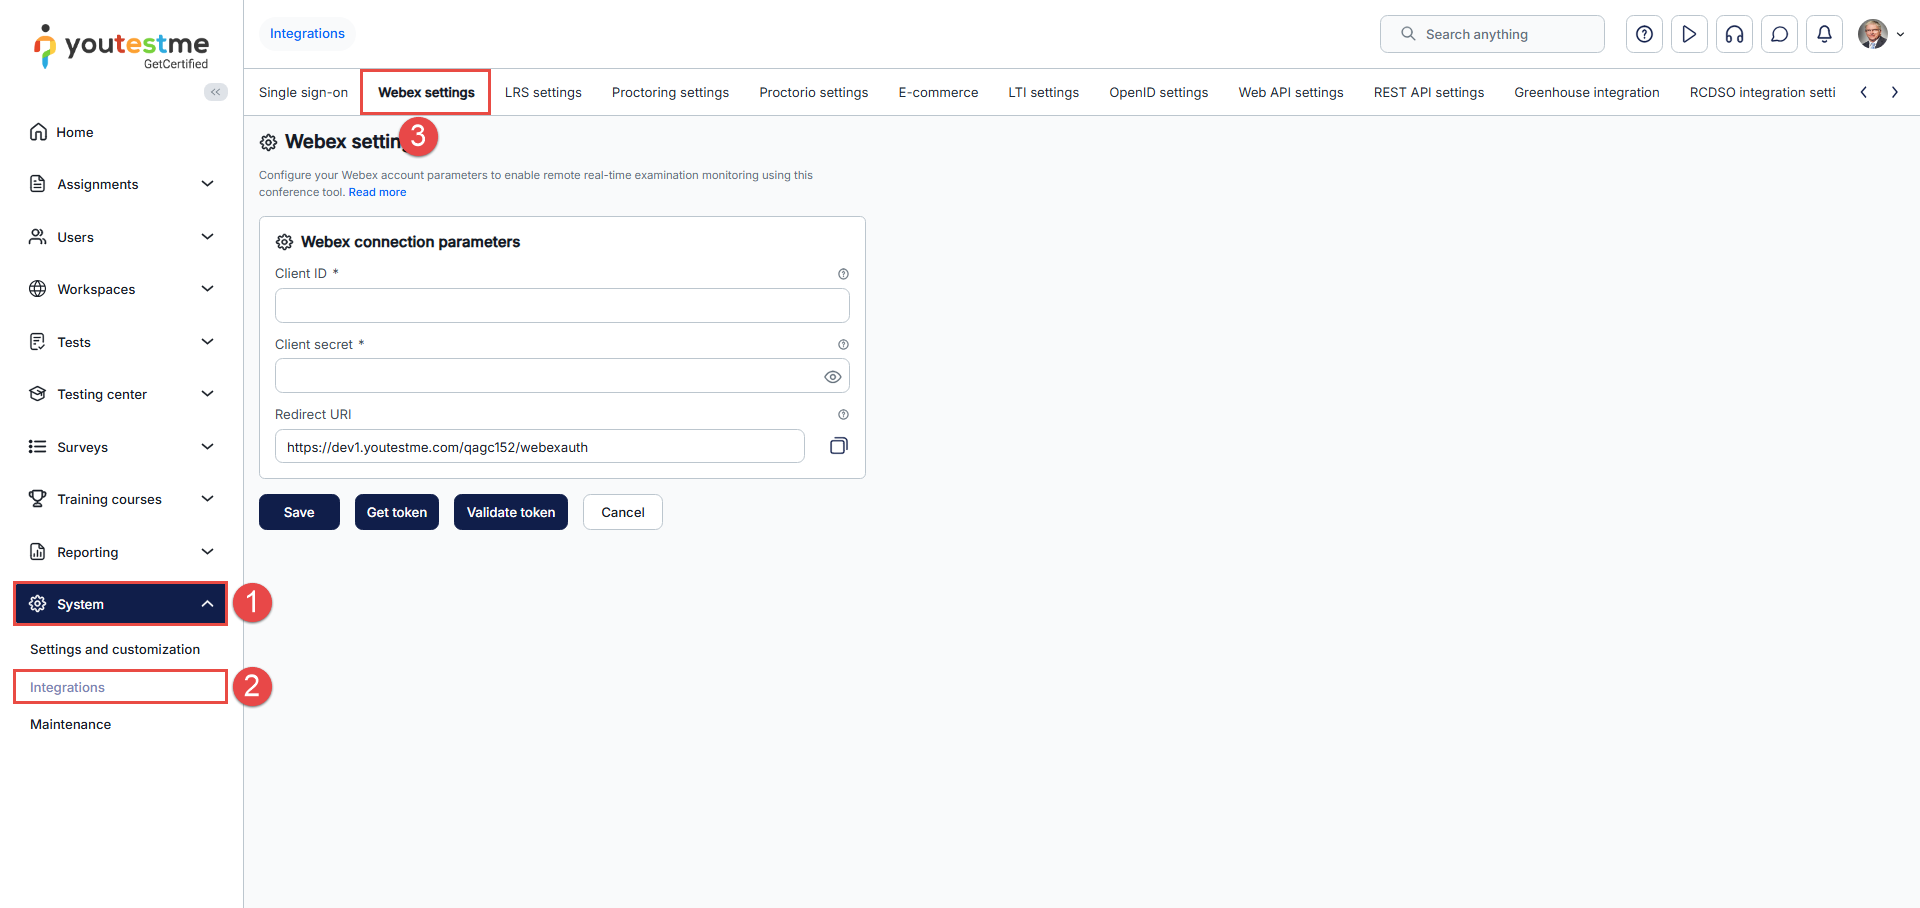
Task: Click the Reporting chart icon
Action: (x=38, y=552)
